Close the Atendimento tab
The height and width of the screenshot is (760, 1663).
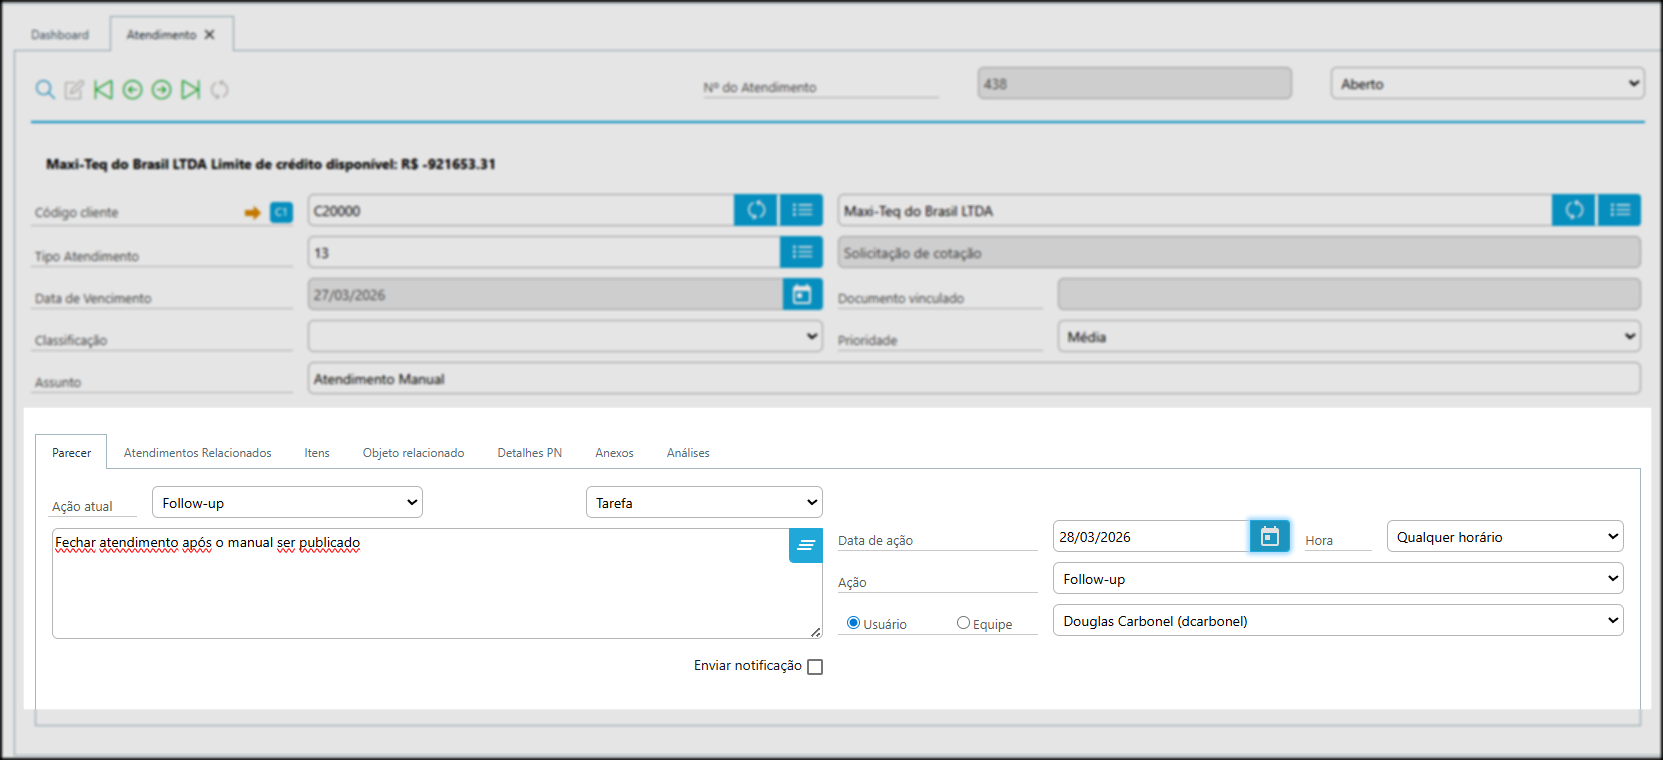(x=210, y=35)
